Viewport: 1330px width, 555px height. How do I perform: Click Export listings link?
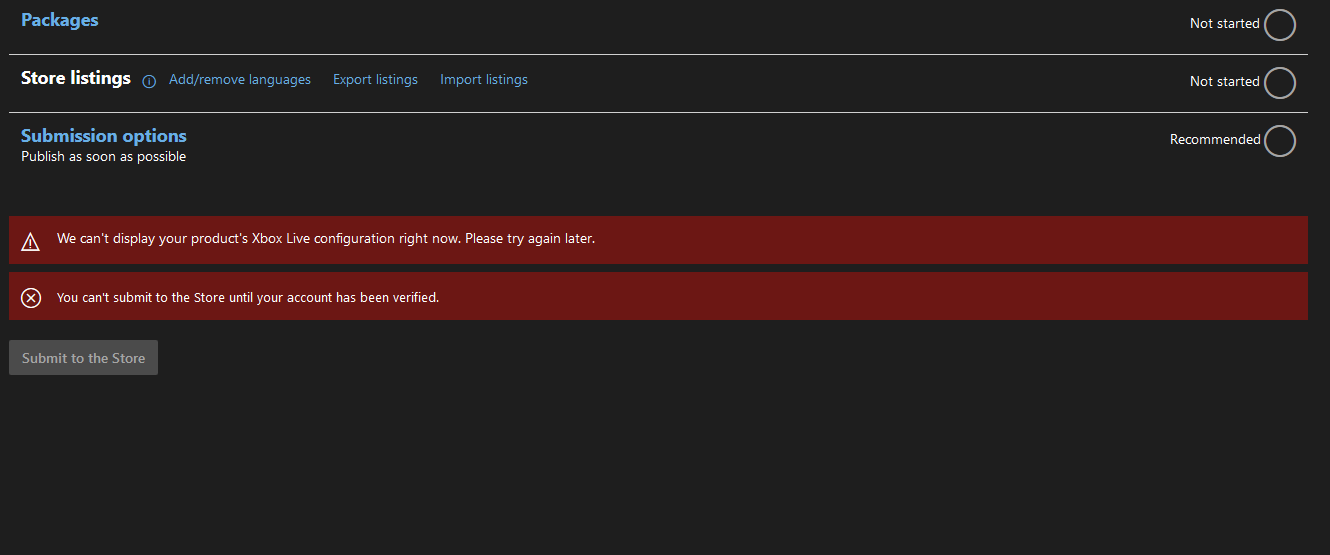(x=375, y=80)
